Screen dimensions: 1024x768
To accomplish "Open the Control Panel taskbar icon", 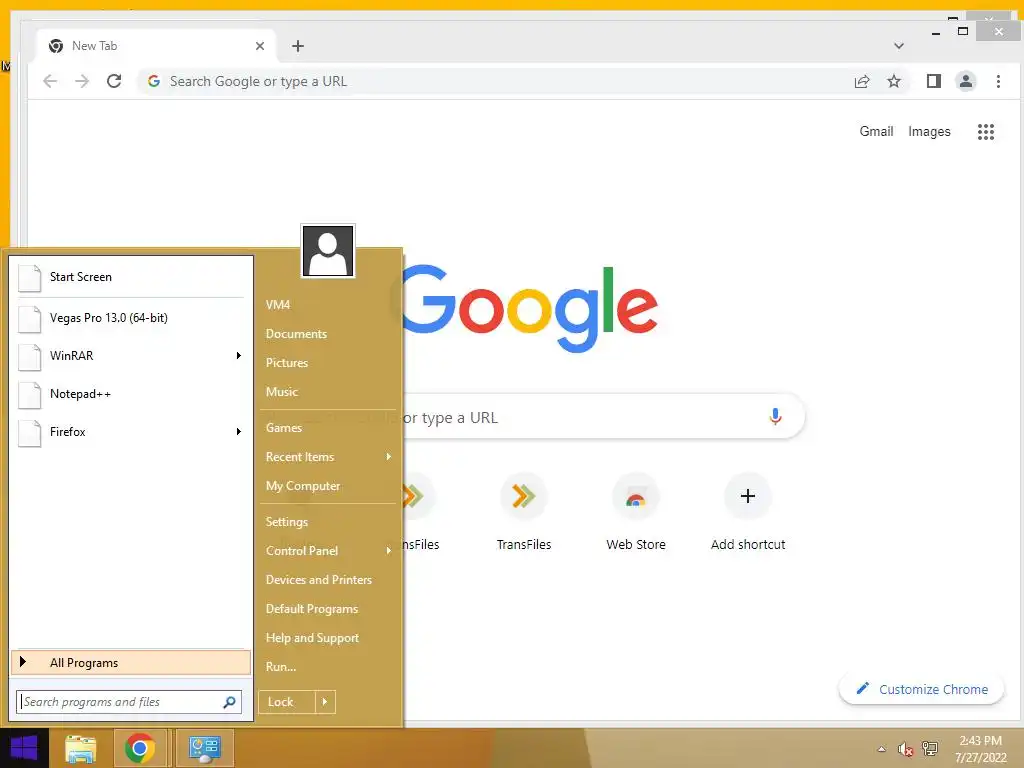I will click(204, 748).
